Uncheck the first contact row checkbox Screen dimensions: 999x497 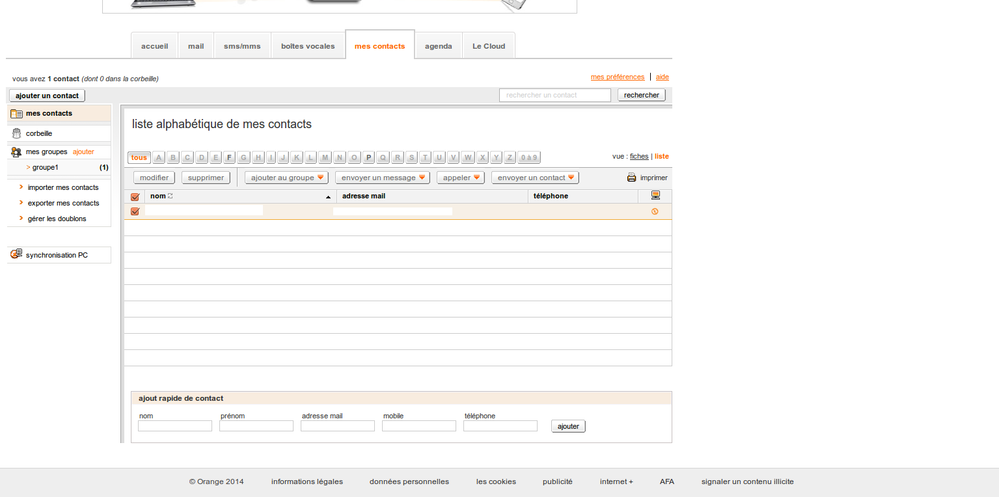pos(135,212)
